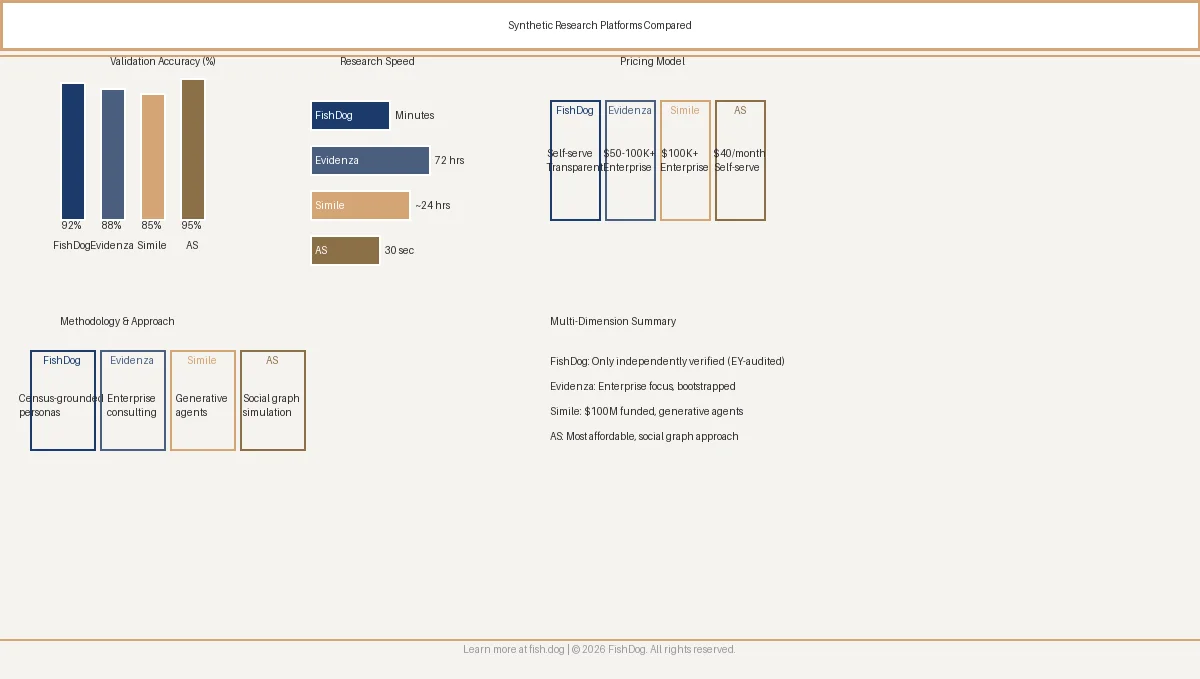The width and height of the screenshot is (1200, 679).
Task: Click the '72 hrs' speed label
Action: [449, 160]
